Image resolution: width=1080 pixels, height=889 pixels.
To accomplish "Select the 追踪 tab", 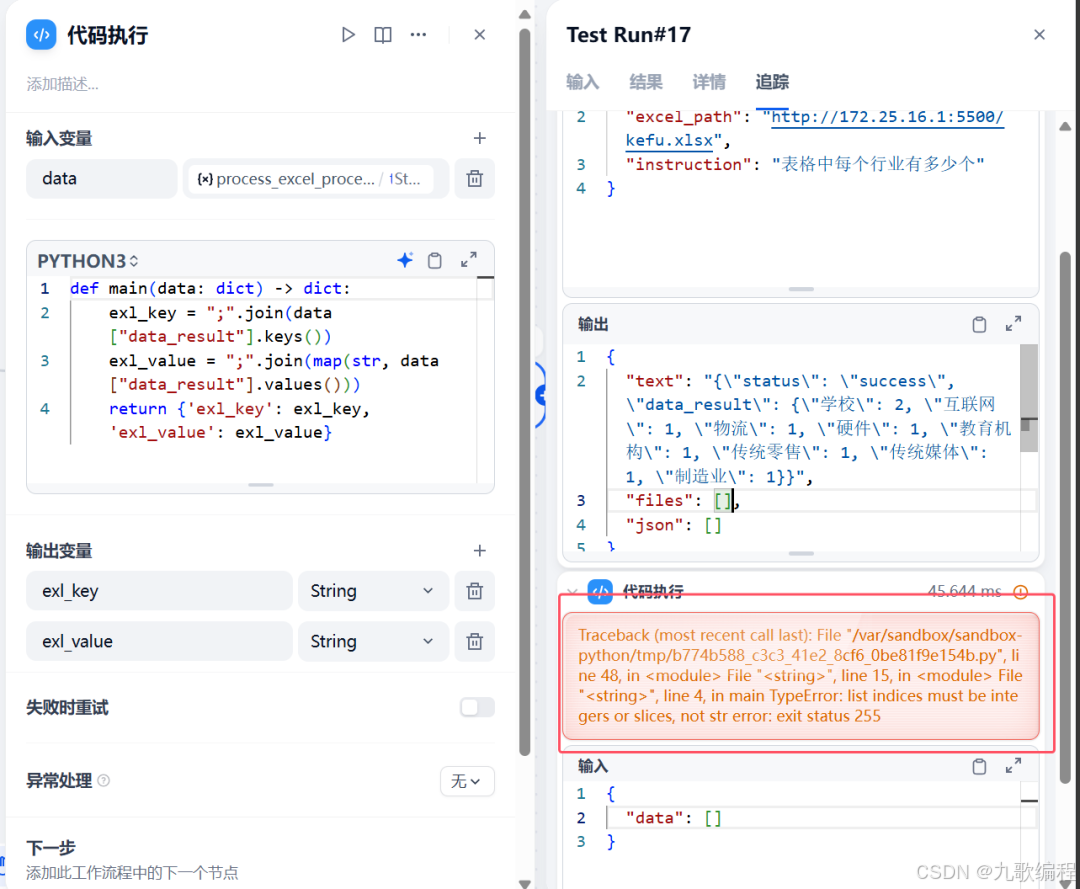I will 772,82.
